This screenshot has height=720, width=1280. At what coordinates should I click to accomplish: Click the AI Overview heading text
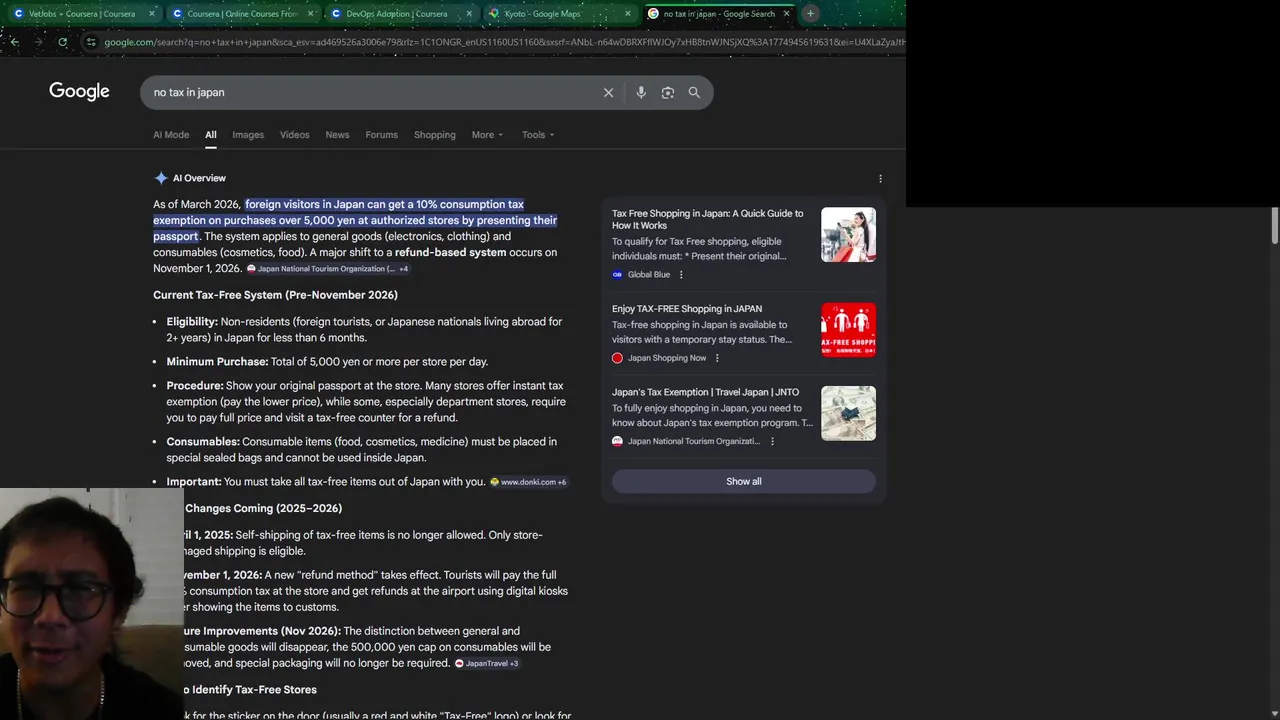[x=199, y=178]
